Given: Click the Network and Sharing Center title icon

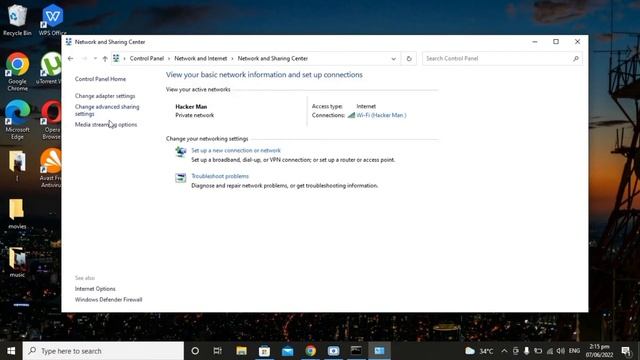Looking at the screenshot, I should [x=69, y=42].
